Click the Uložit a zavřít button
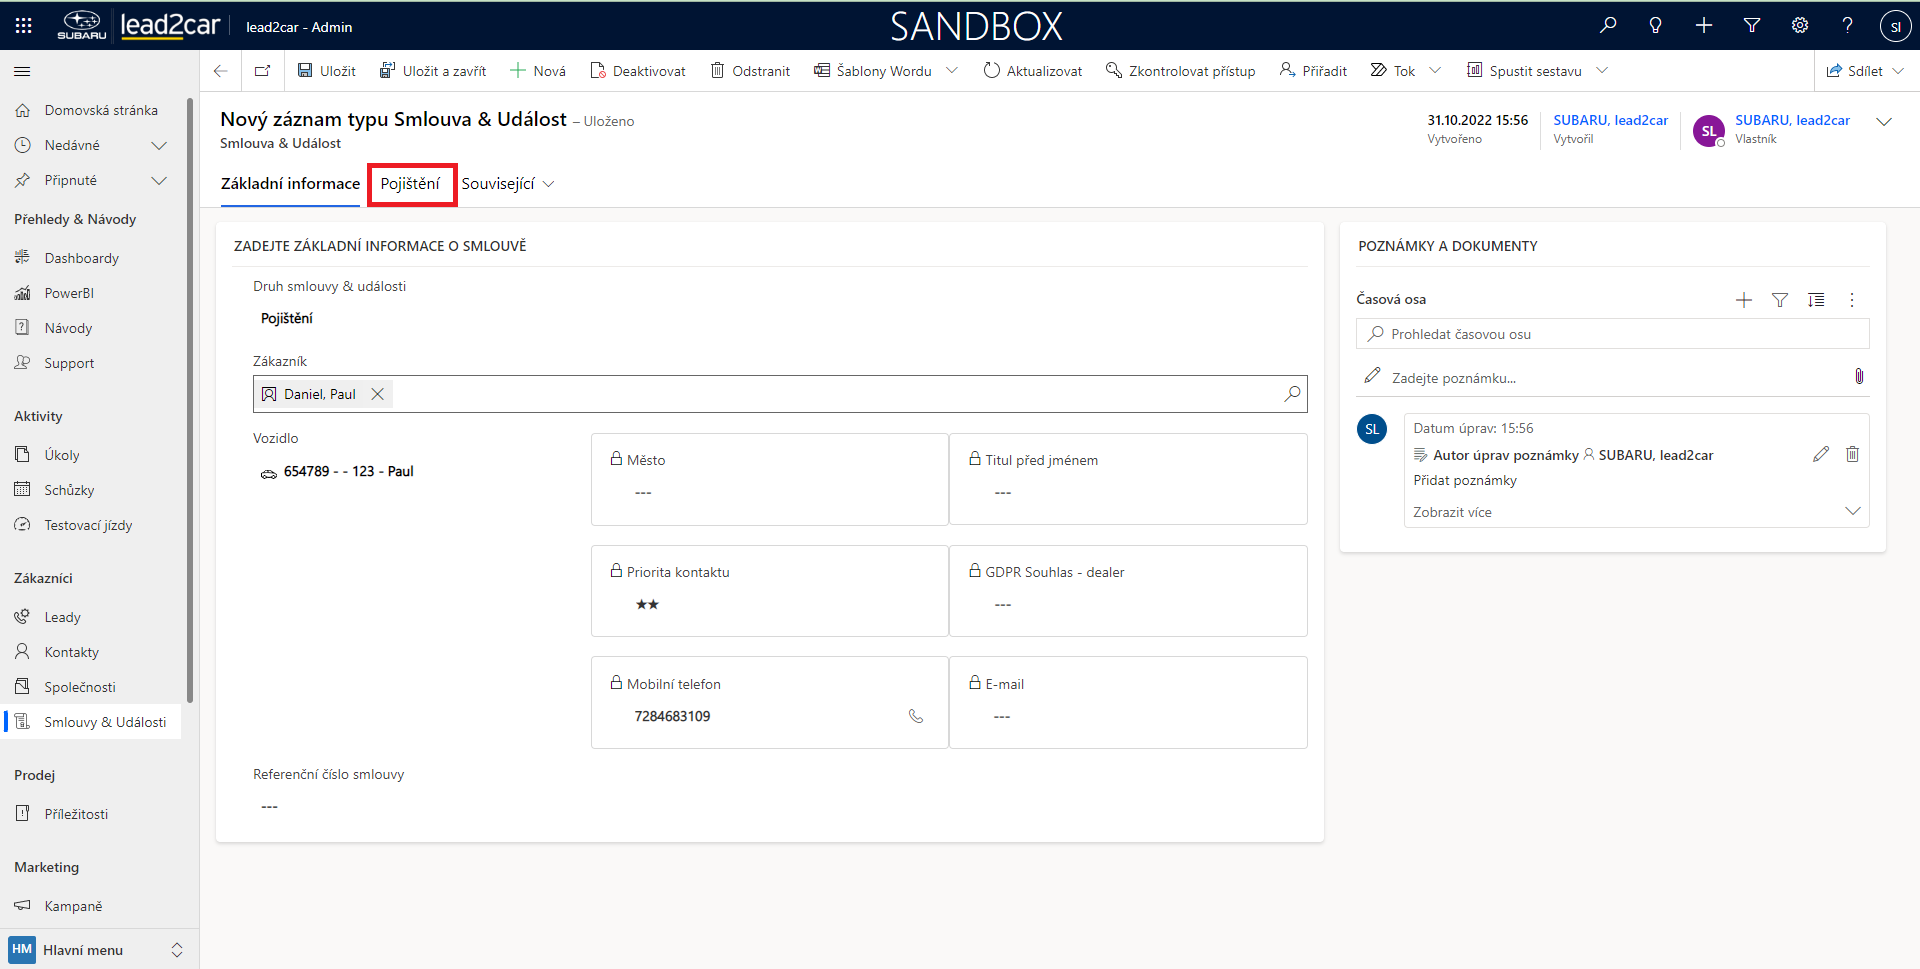The width and height of the screenshot is (1920, 969). click(x=433, y=71)
